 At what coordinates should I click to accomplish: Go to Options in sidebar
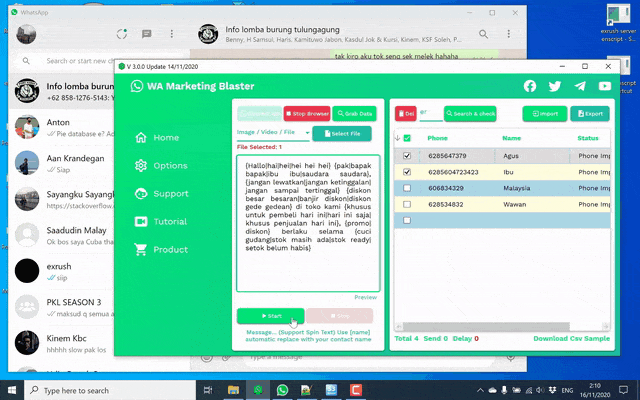[x=169, y=165]
